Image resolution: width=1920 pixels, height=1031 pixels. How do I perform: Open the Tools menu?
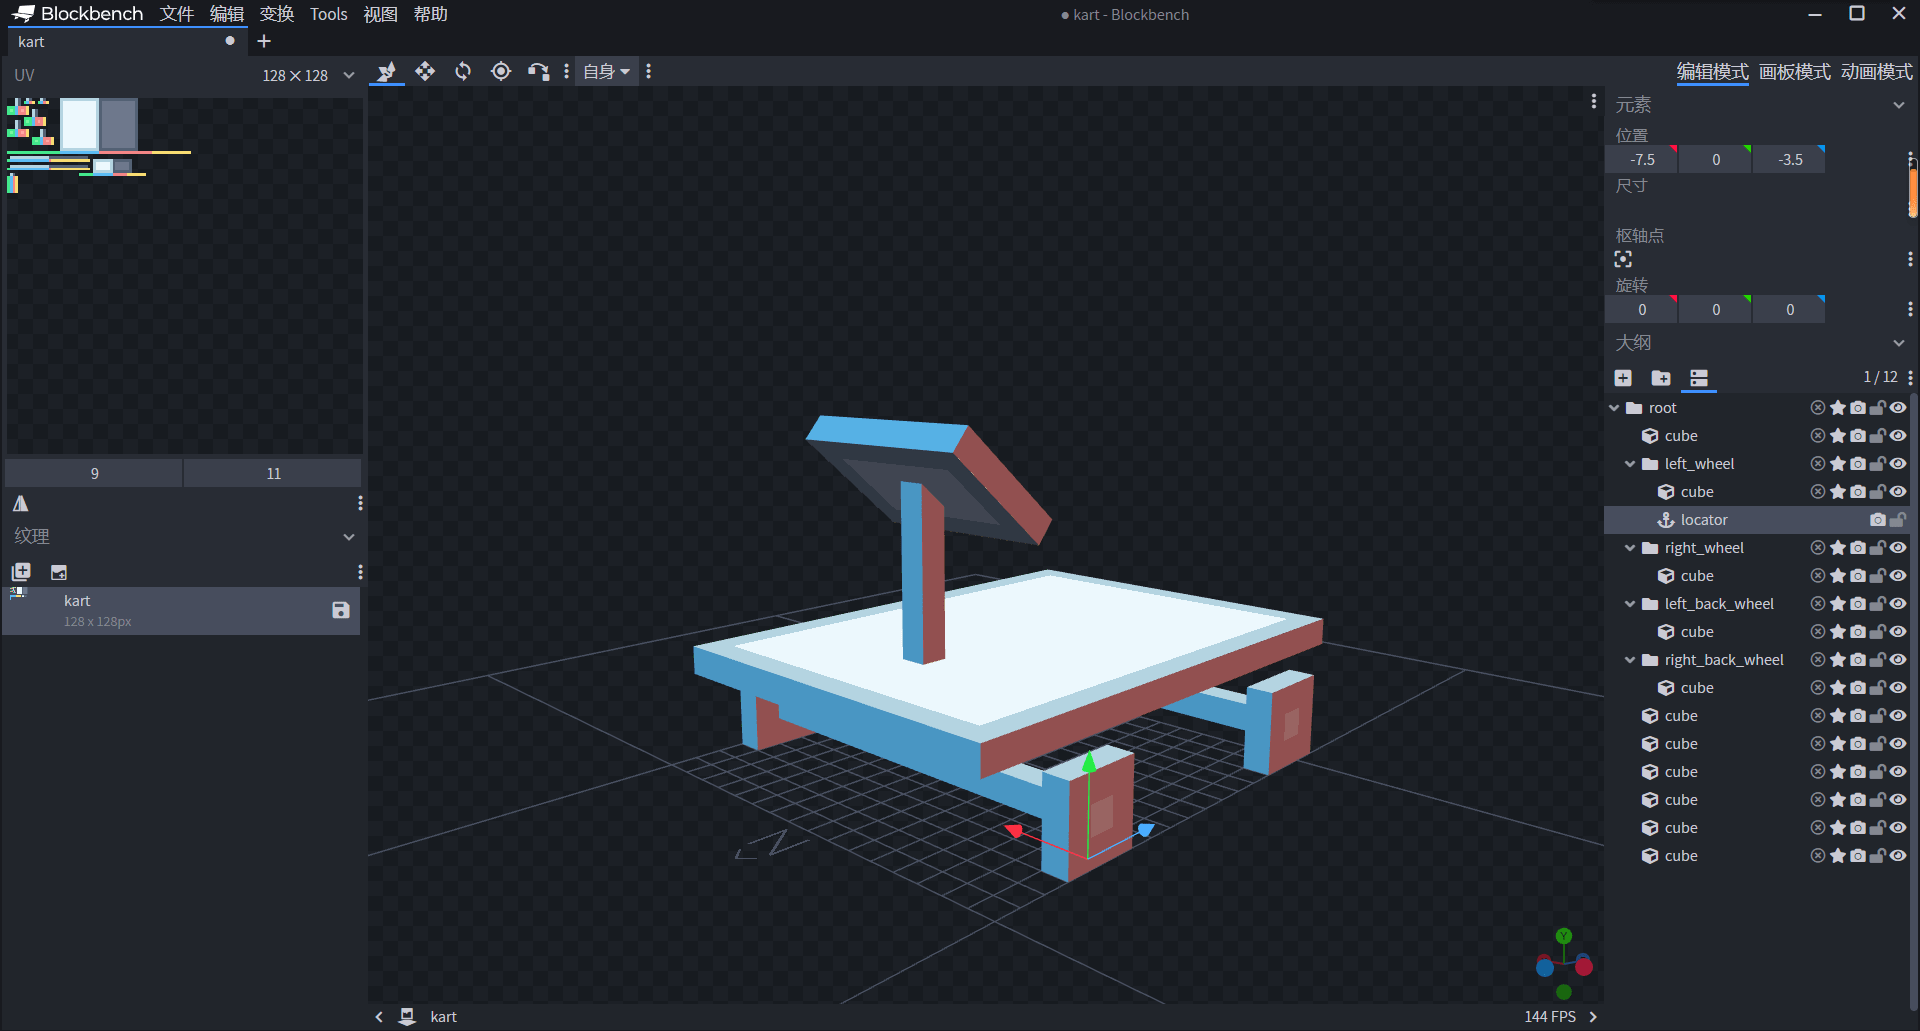click(x=328, y=14)
